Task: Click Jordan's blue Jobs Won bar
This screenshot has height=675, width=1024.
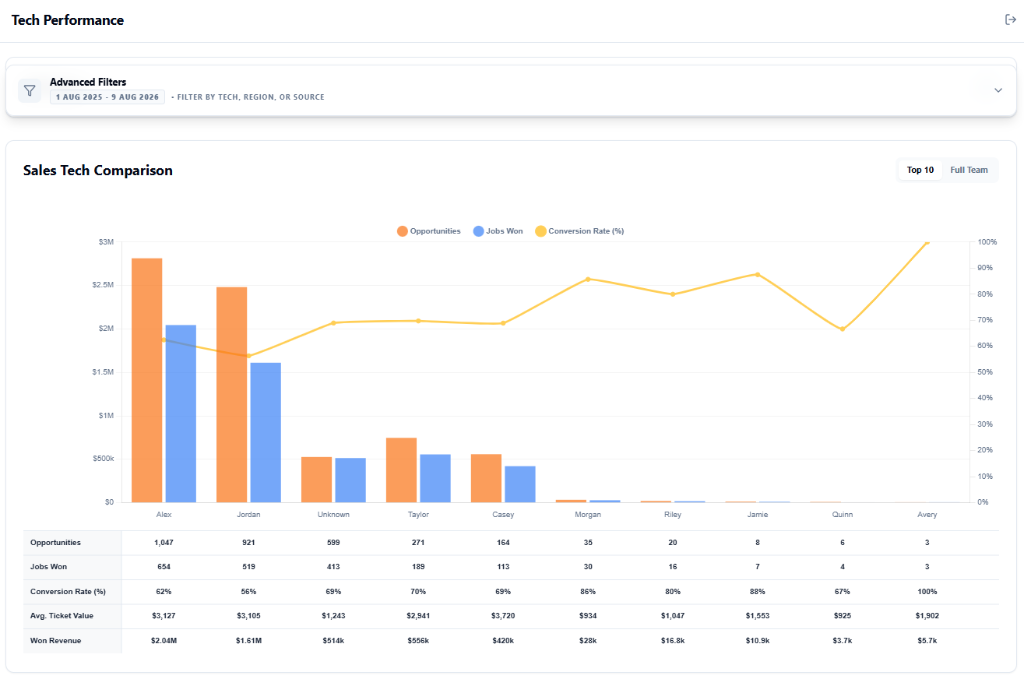Action: (x=266, y=432)
